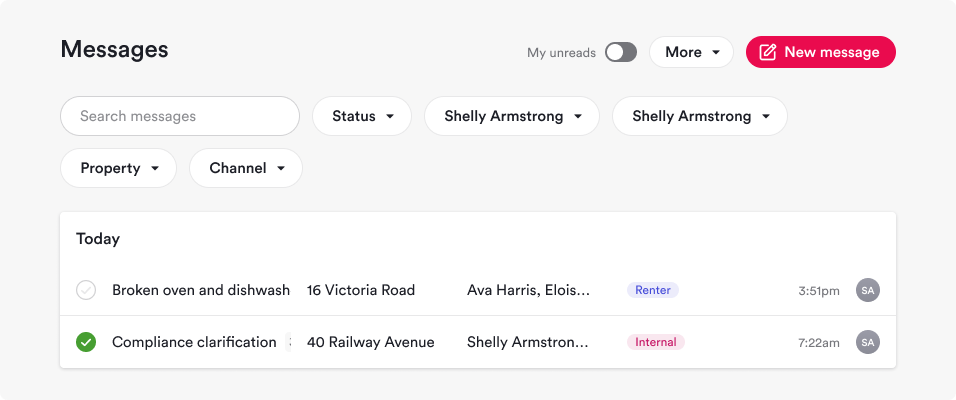
Task: Click SA avatar on Broken oven row
Action: pyautogui.click(x=868, y=290)
